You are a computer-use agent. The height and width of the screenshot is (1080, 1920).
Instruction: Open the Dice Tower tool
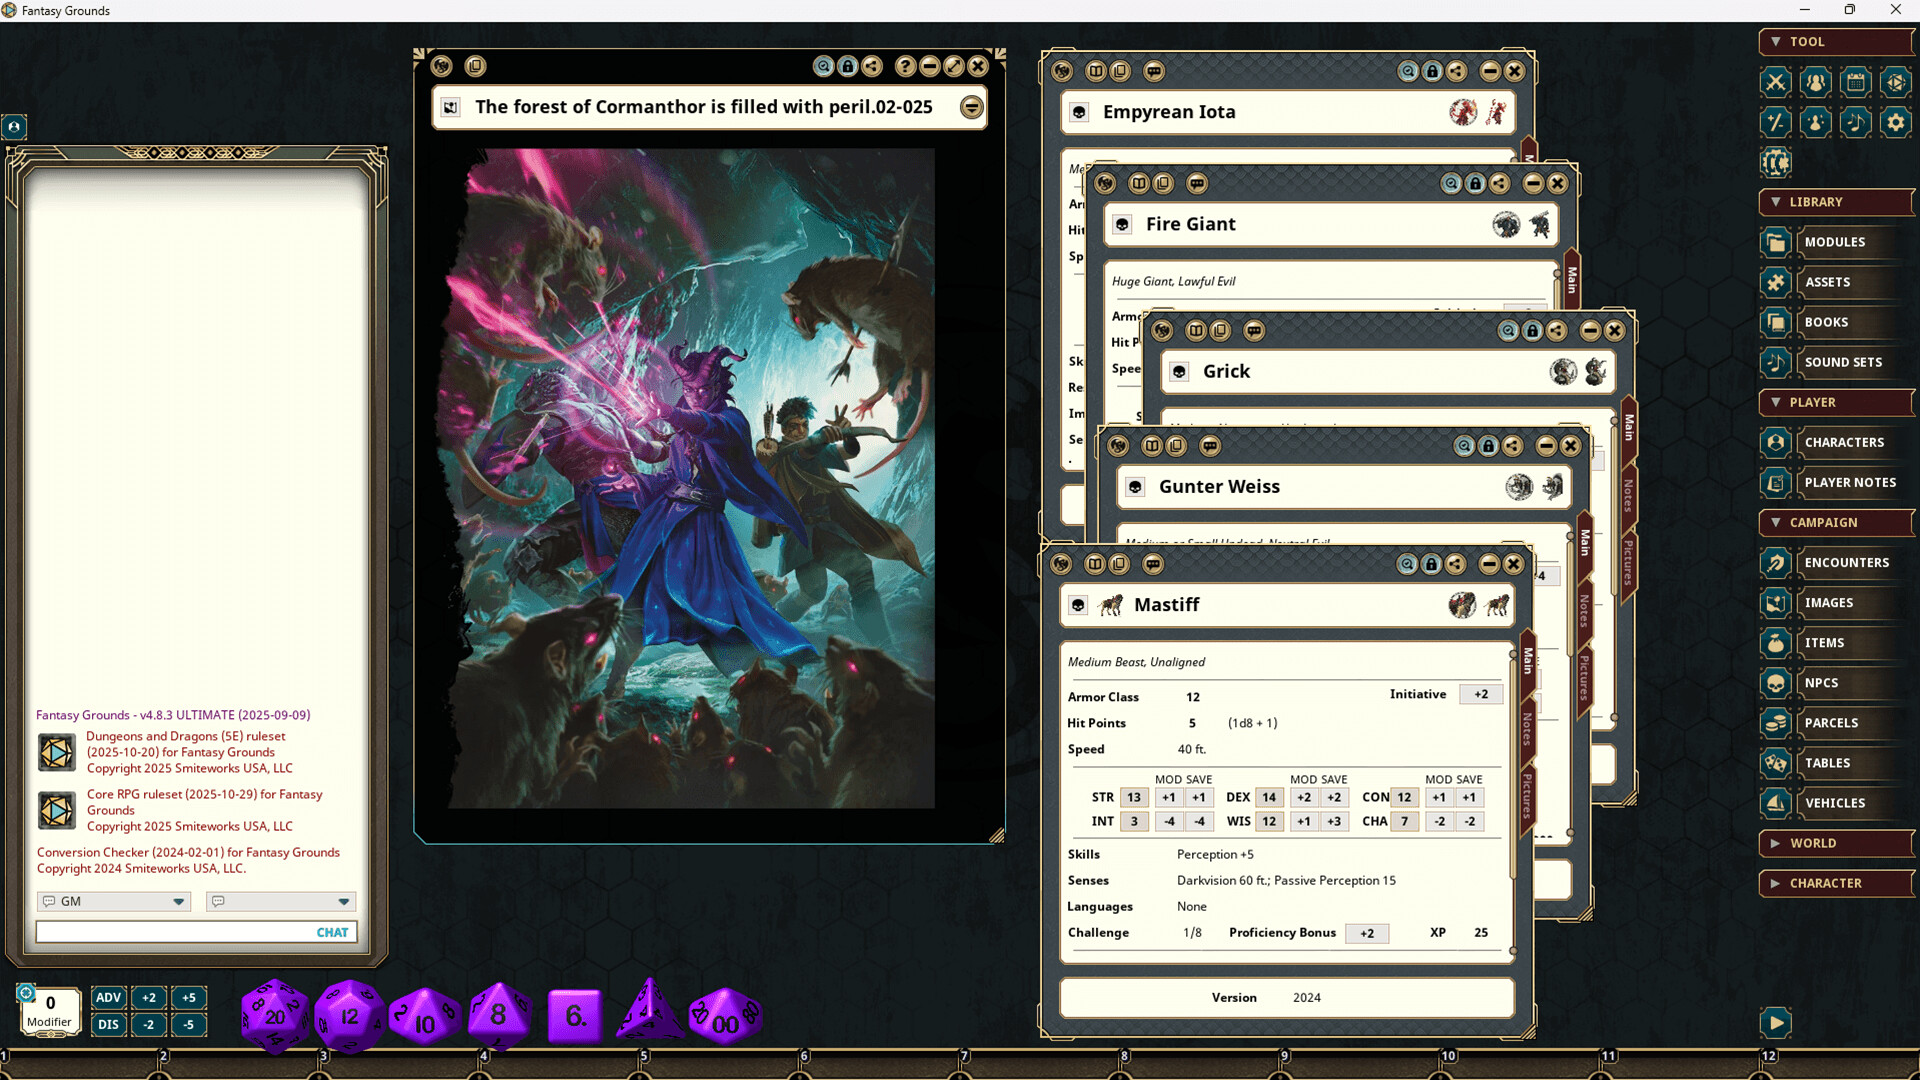click(x=1896, y=82)
